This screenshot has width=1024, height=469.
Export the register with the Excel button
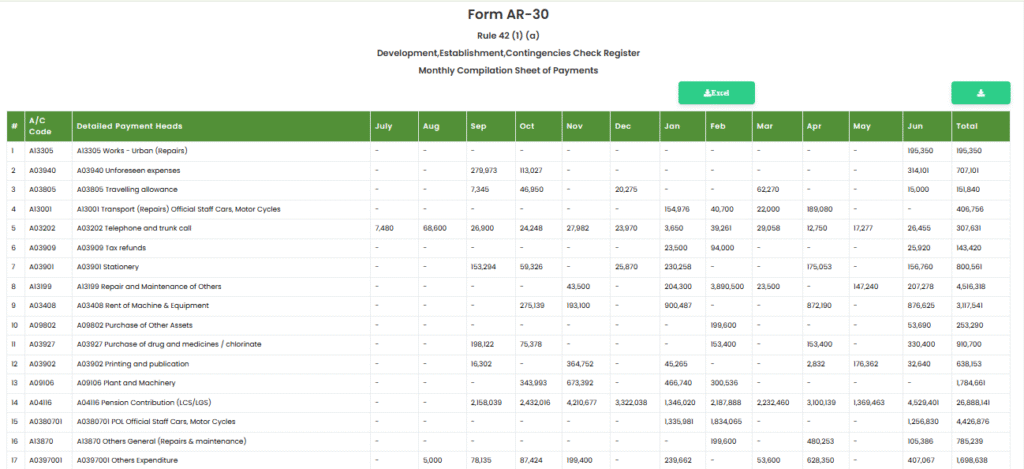click(x=716, y=93)
